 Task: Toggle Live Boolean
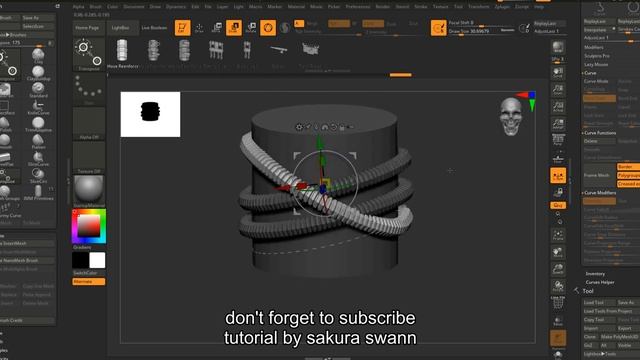[154, 28]
